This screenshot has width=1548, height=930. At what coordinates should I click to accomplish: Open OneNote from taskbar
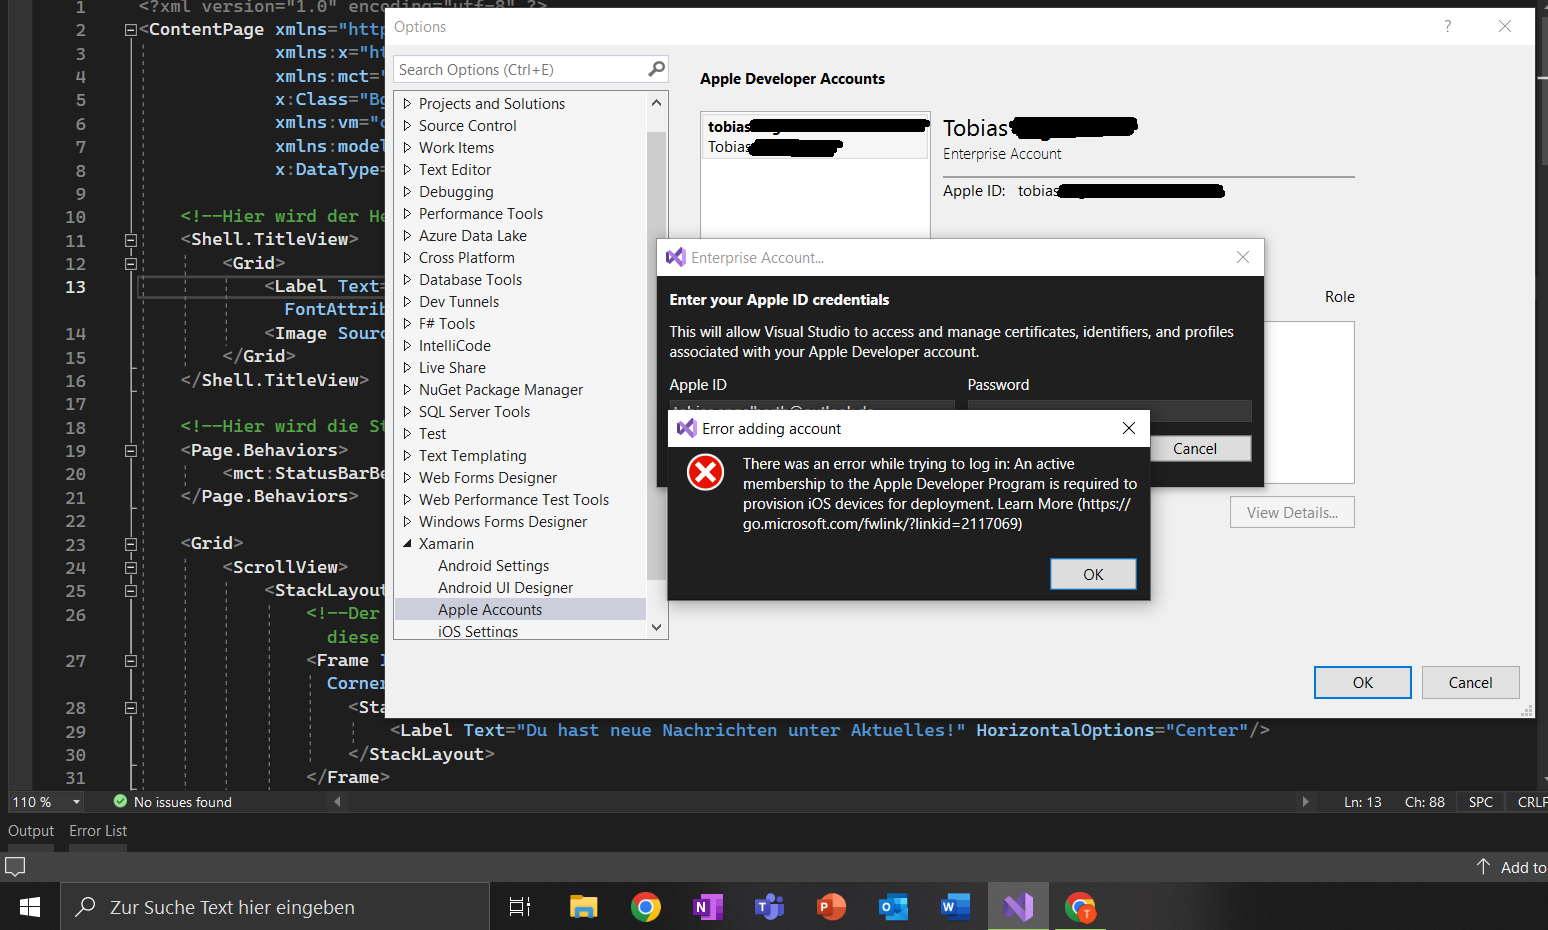[707, 907]
